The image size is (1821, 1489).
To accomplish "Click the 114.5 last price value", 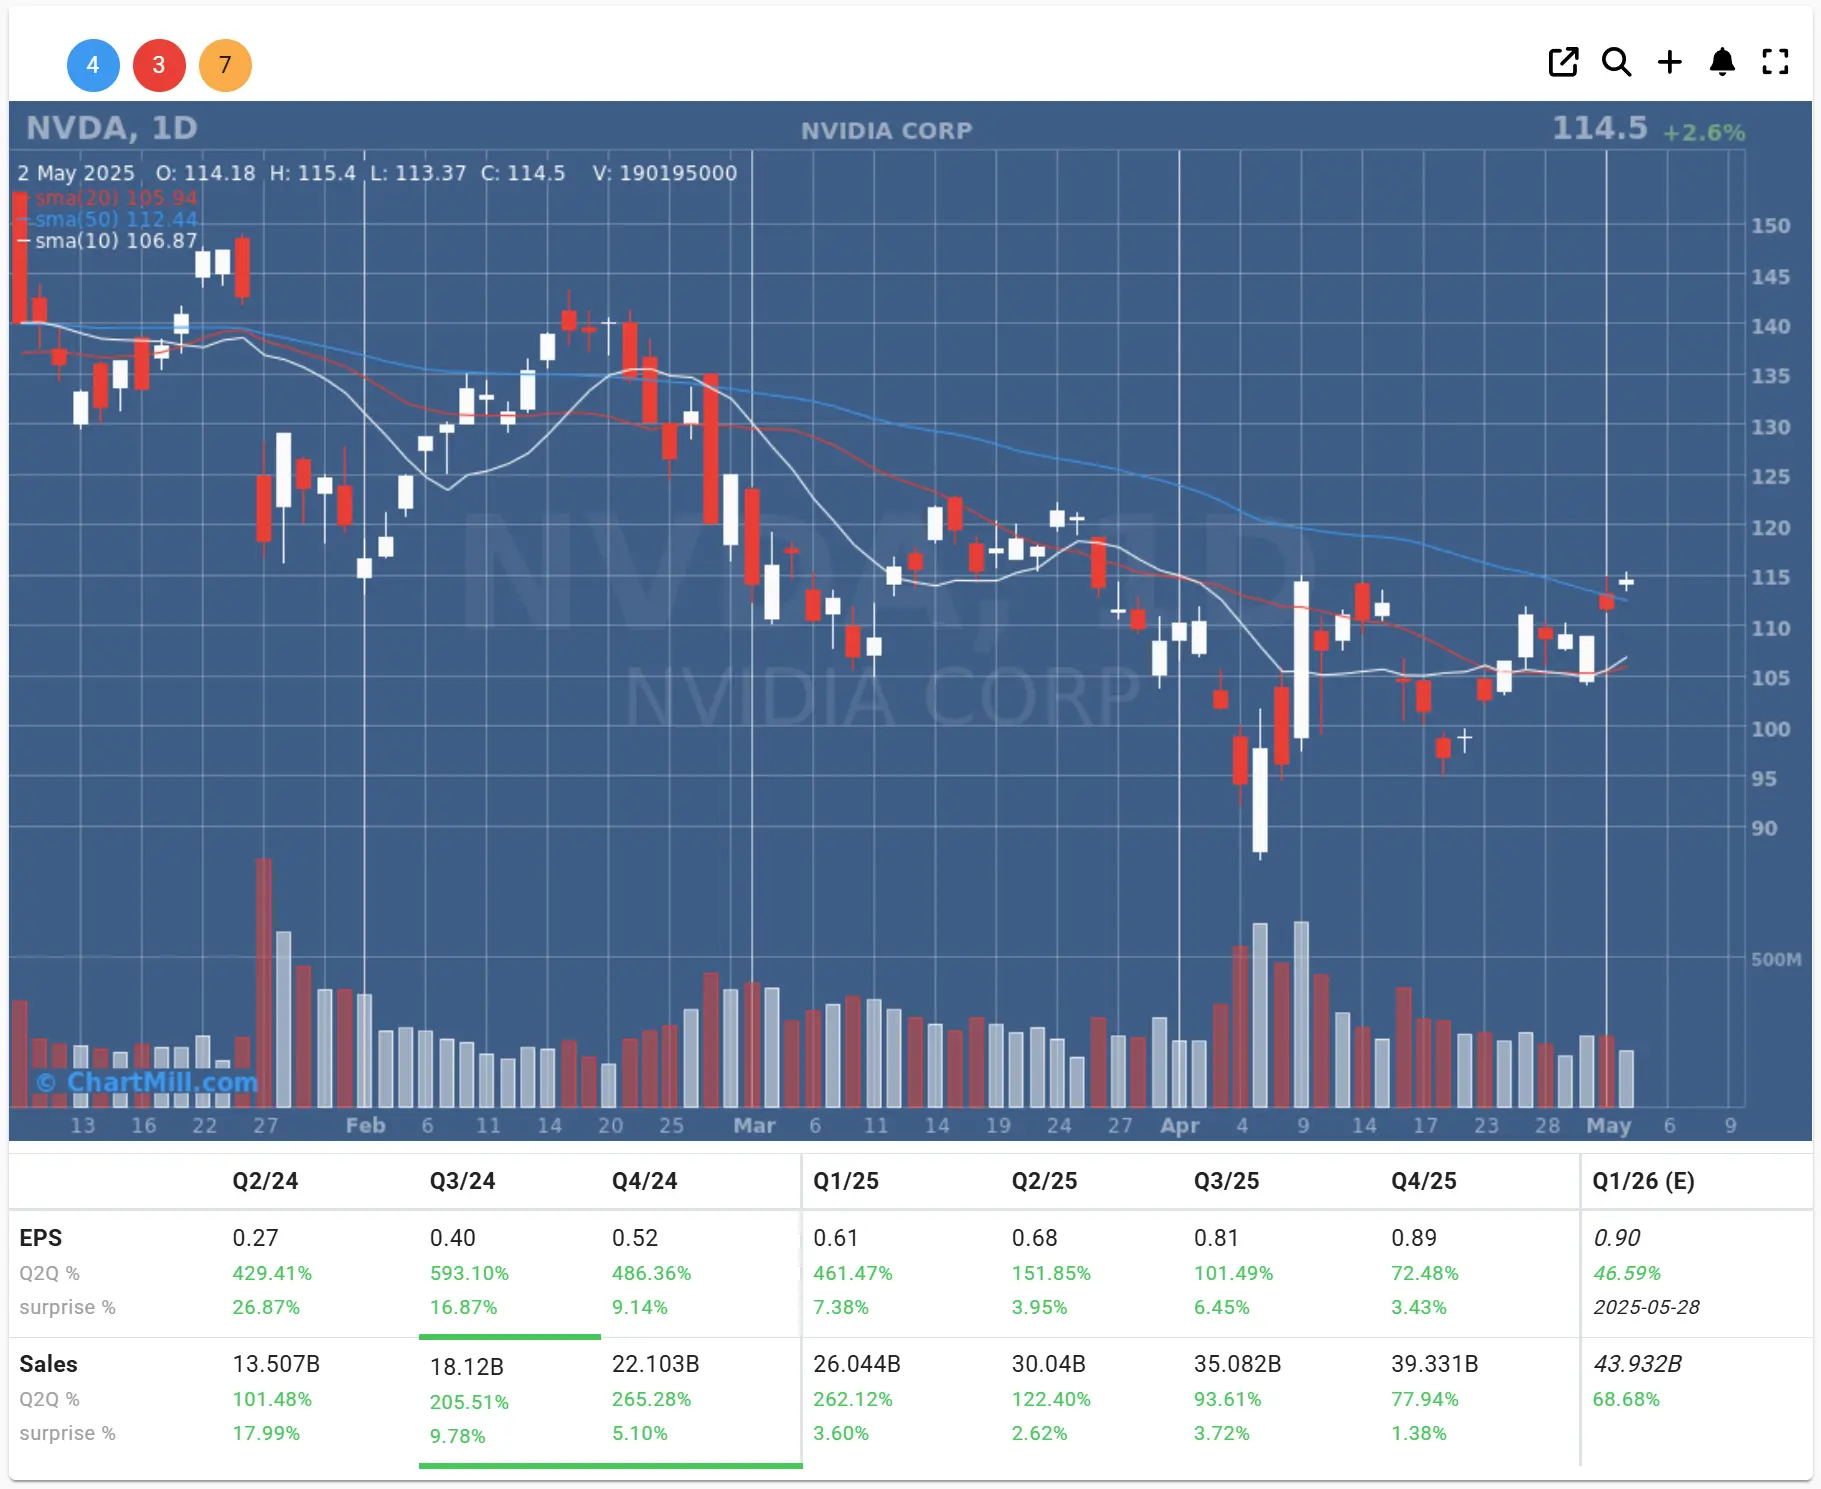I will 1599,128.
